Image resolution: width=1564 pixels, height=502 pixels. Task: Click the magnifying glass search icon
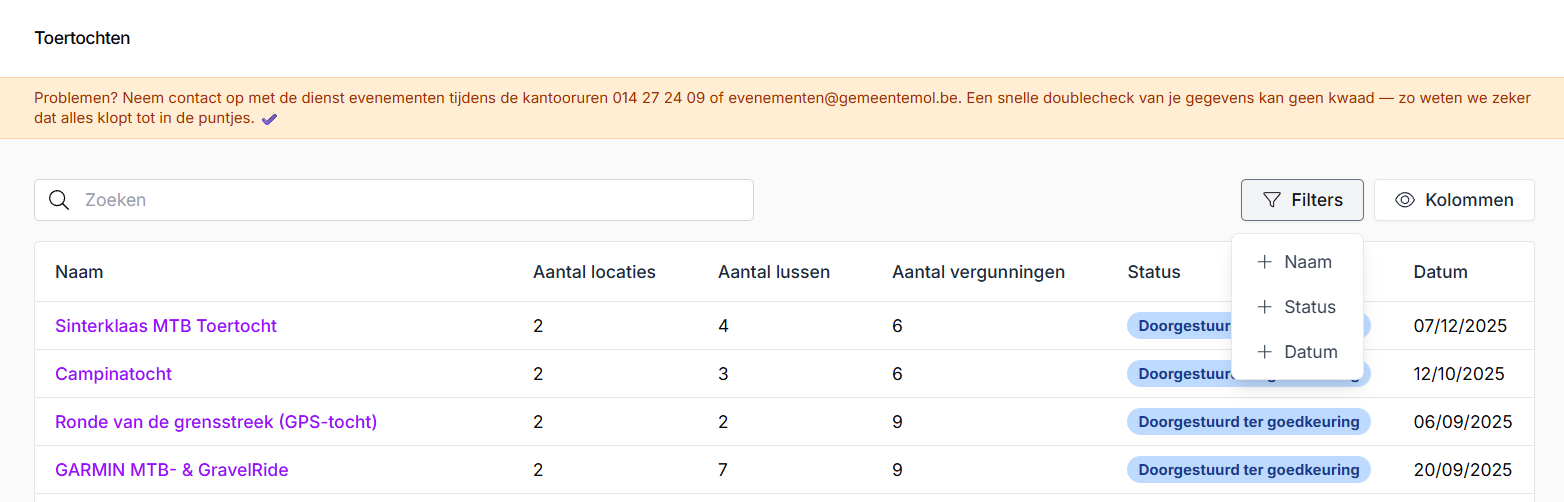pyautogui.click(x=59, y=200)
